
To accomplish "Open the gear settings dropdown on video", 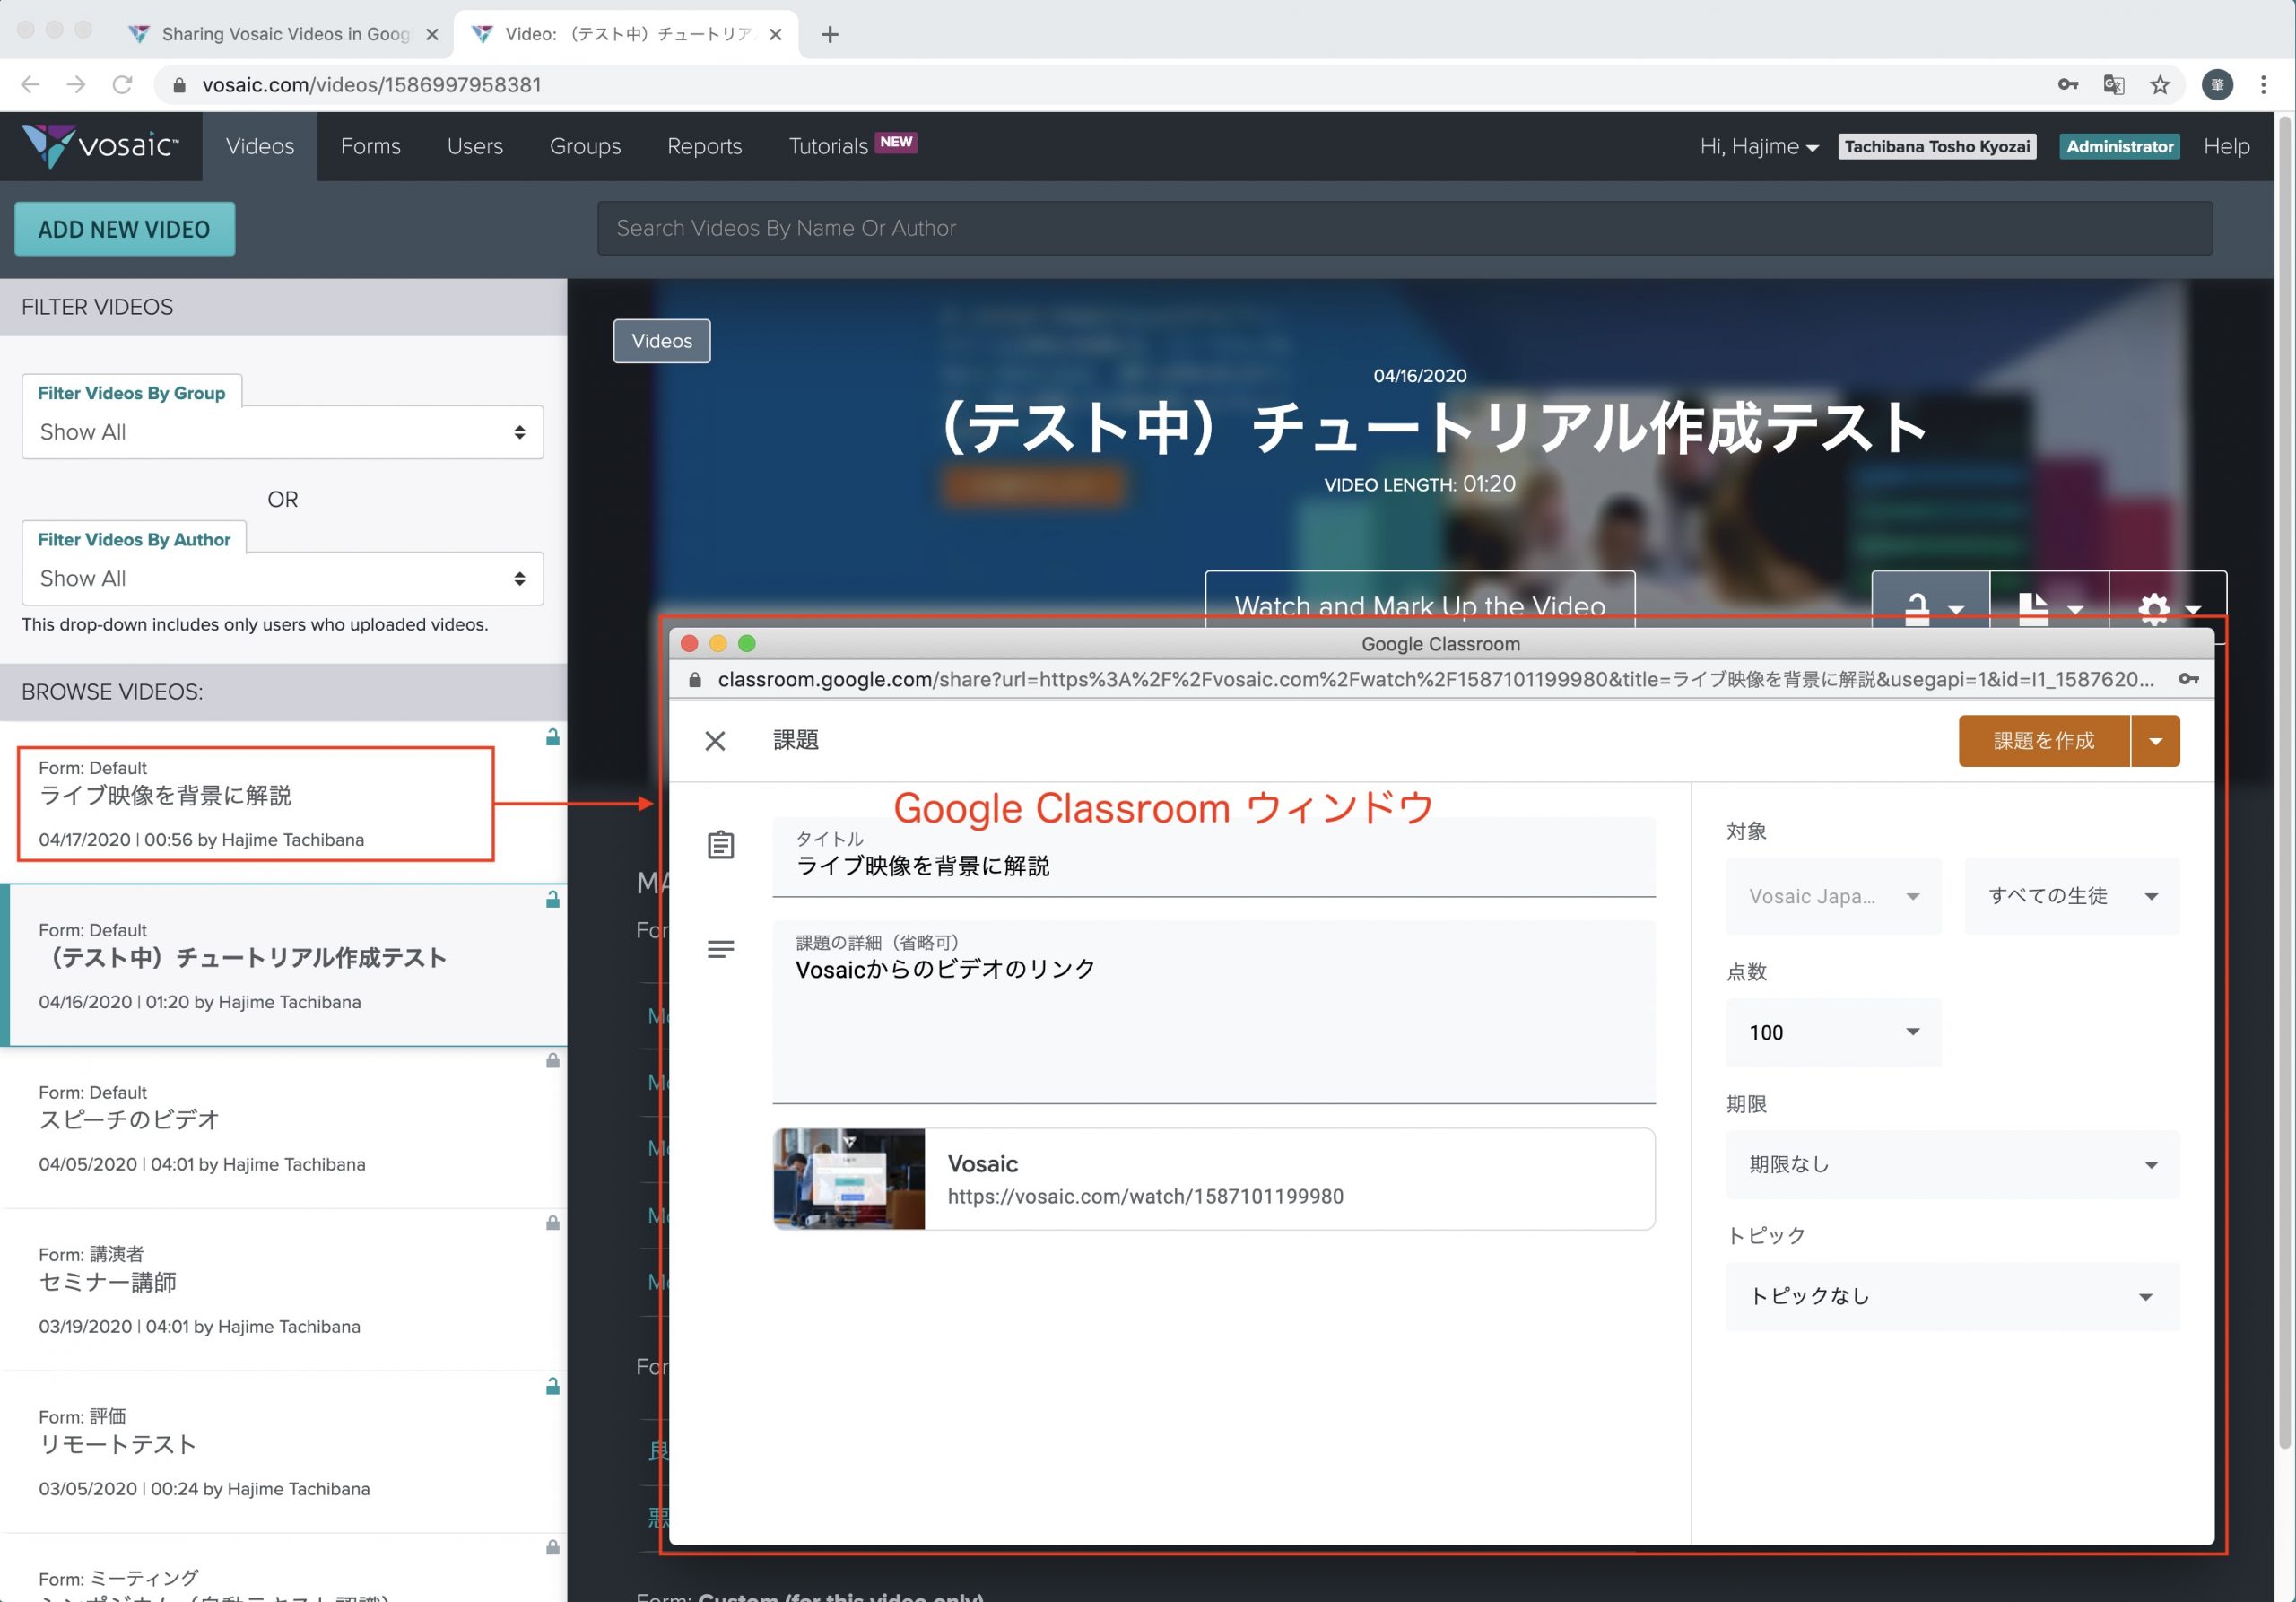I will pyautogui.click(x=2167, y=606).
